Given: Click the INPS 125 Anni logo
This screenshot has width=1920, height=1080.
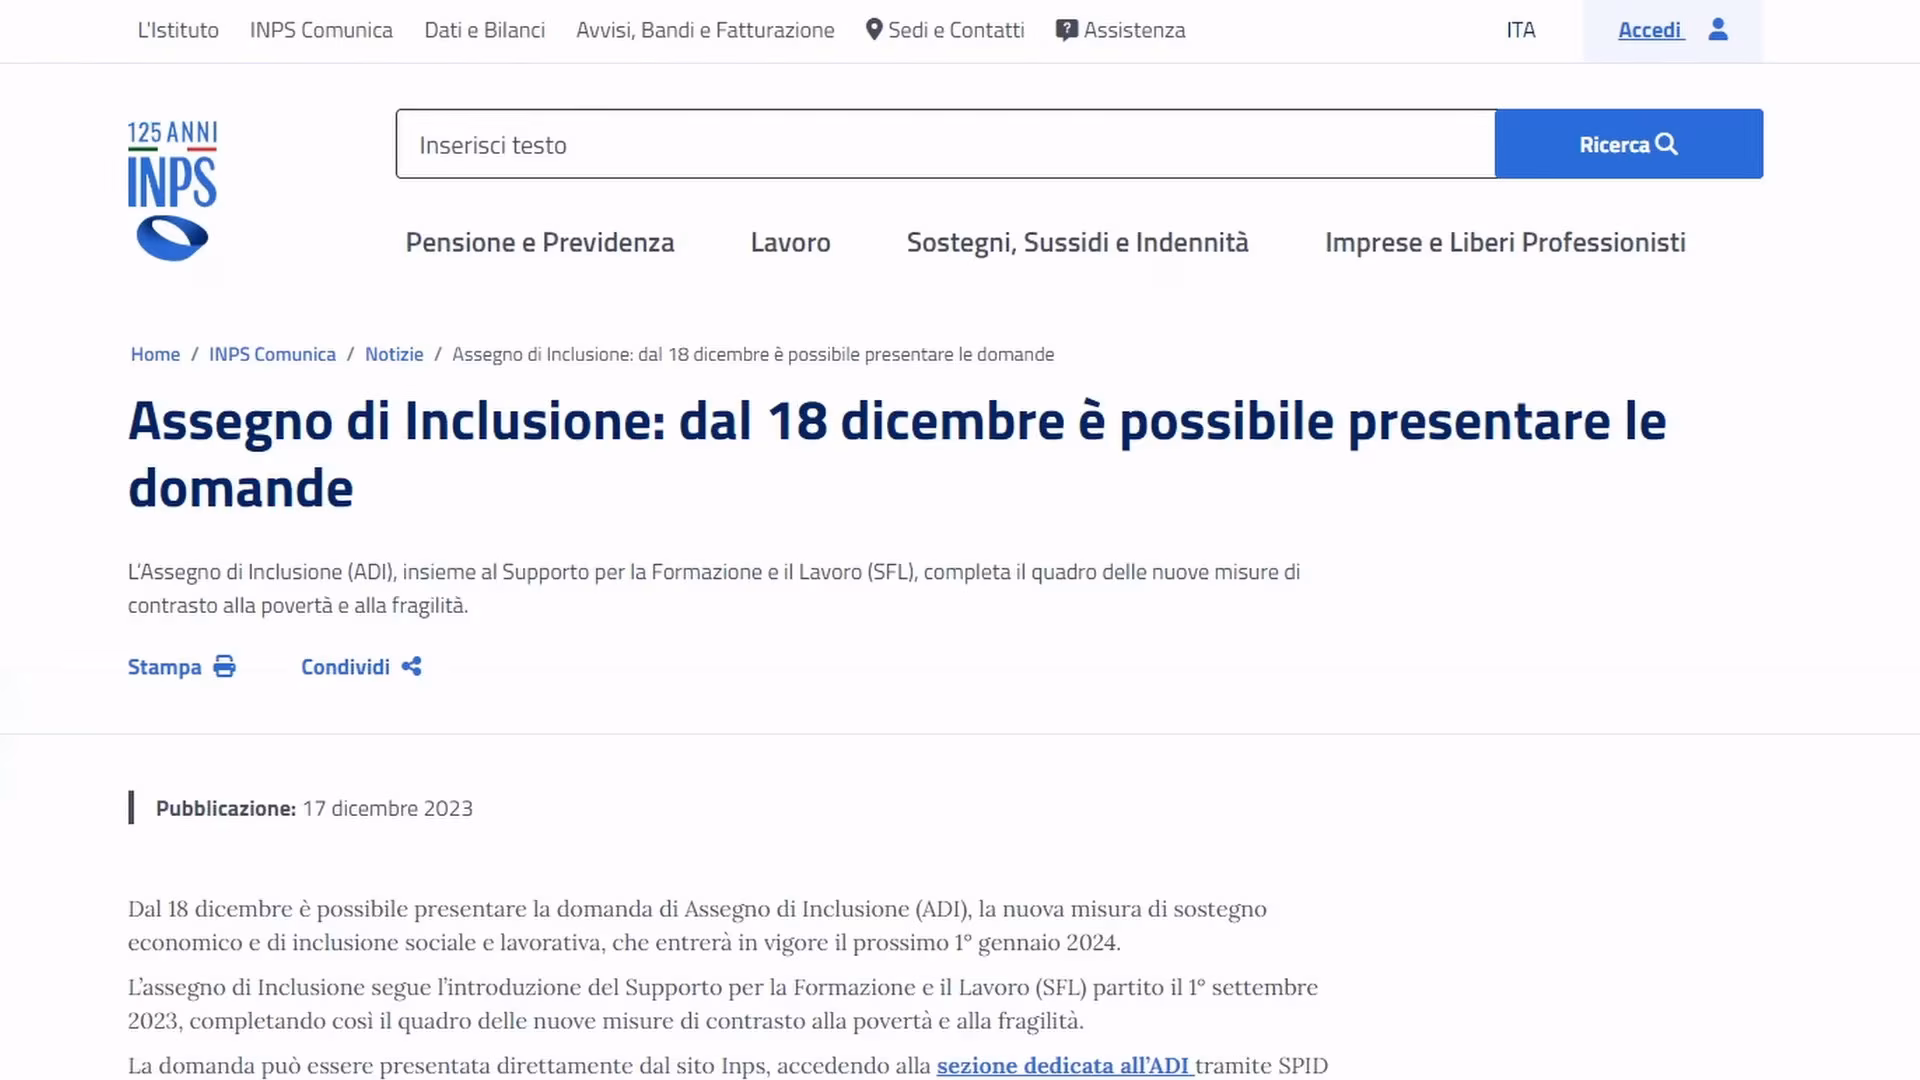Looking at the screenshot, I should point(172,190).
